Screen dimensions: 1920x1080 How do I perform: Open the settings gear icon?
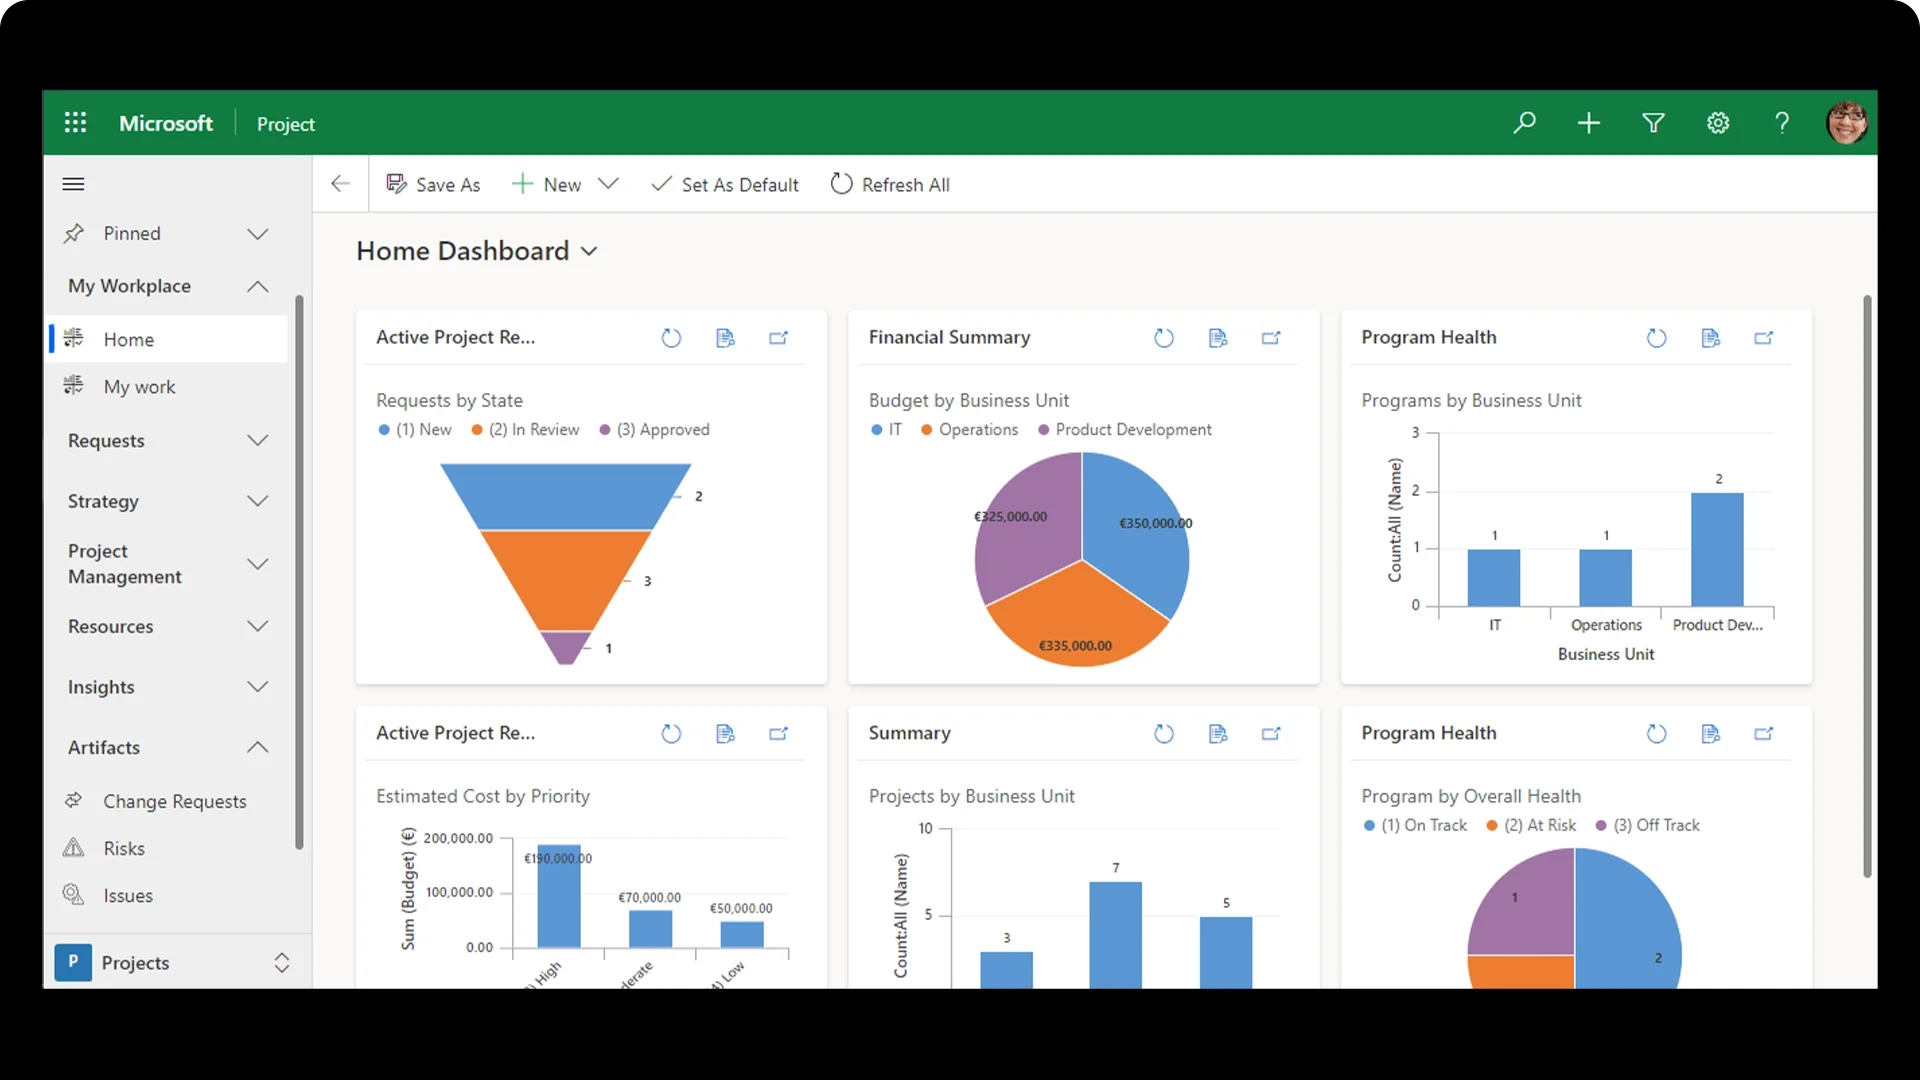point(1718,123)
